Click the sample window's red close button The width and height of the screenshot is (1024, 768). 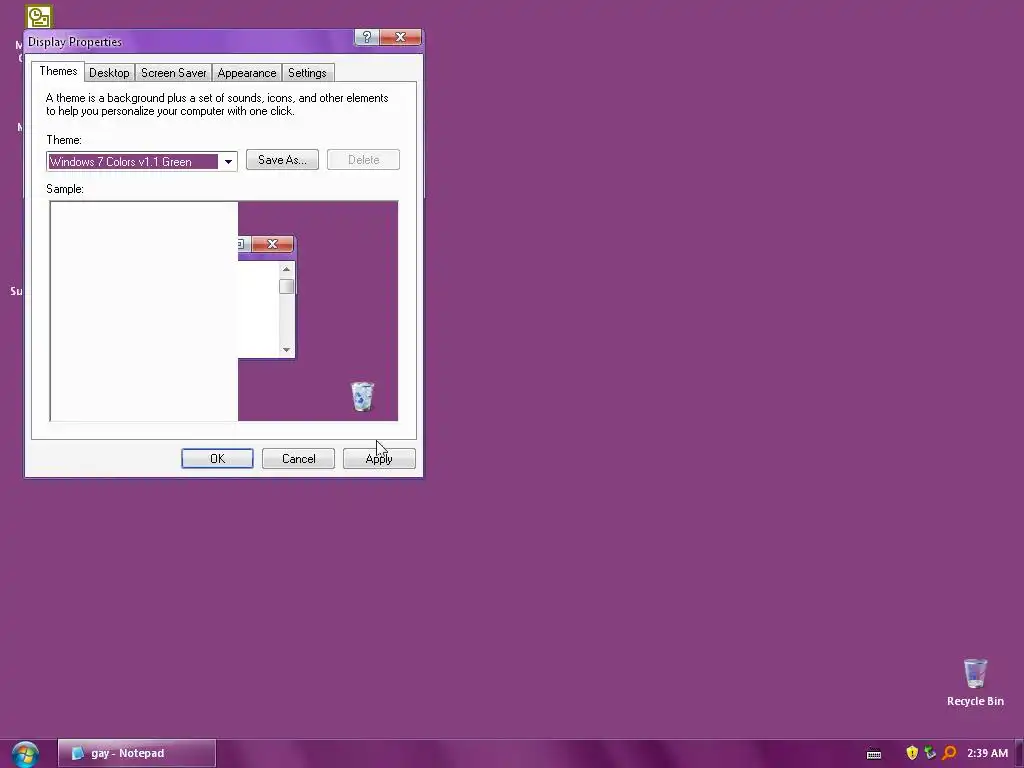click(272, 244)
